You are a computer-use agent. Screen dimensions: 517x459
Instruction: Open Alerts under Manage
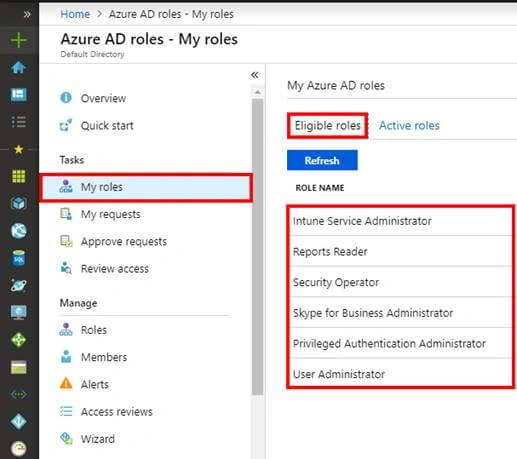[95, 384]
